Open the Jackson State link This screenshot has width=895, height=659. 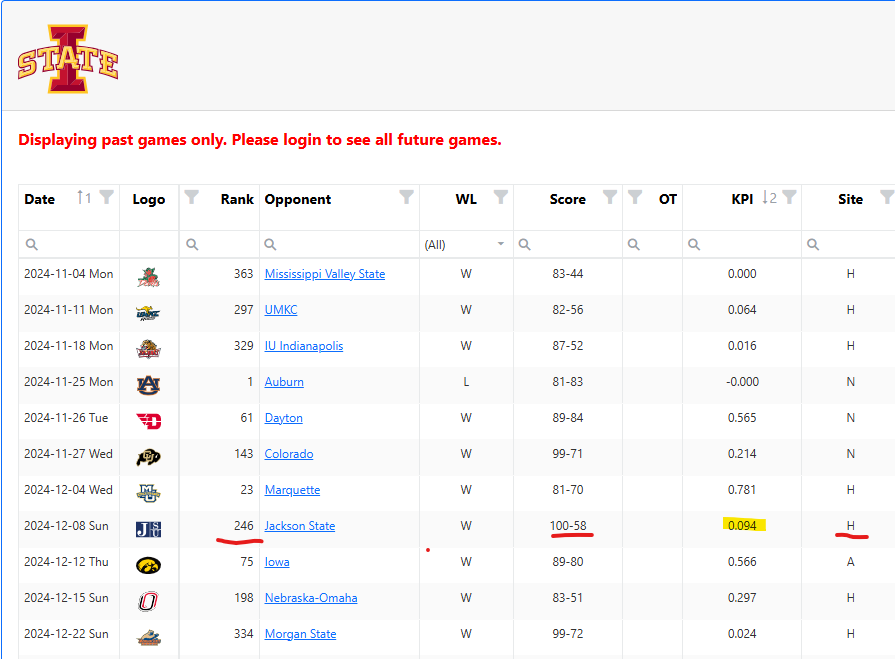click(300, 525)
